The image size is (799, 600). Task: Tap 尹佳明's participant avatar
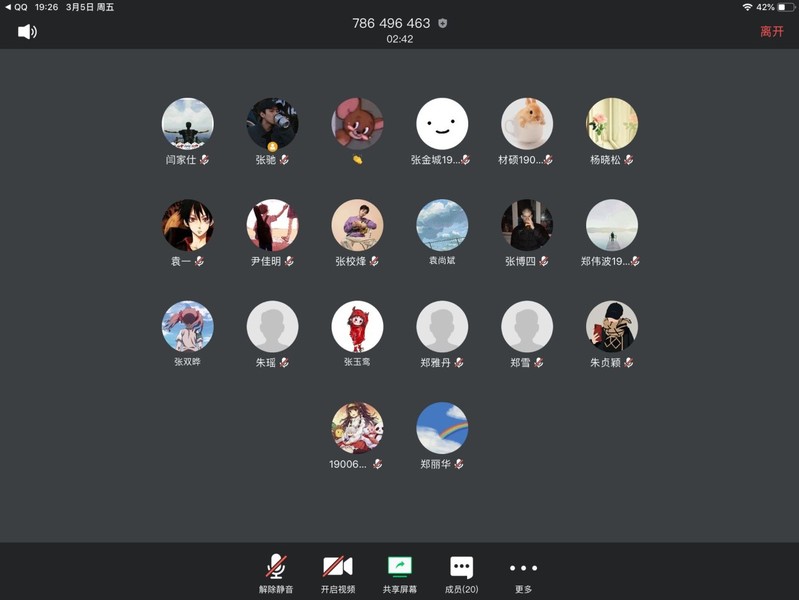click(x=272, y=225)
